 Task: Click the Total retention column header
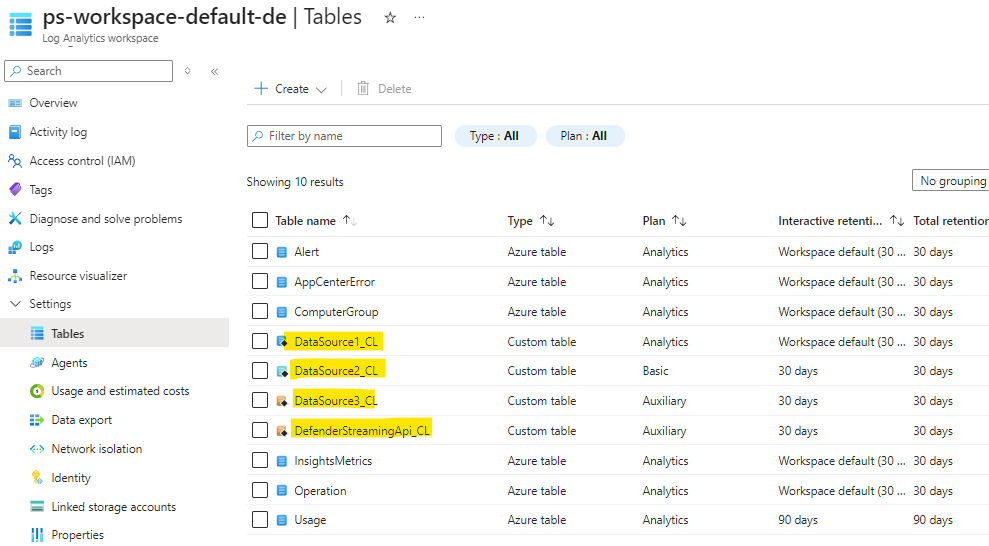[951, 221]
